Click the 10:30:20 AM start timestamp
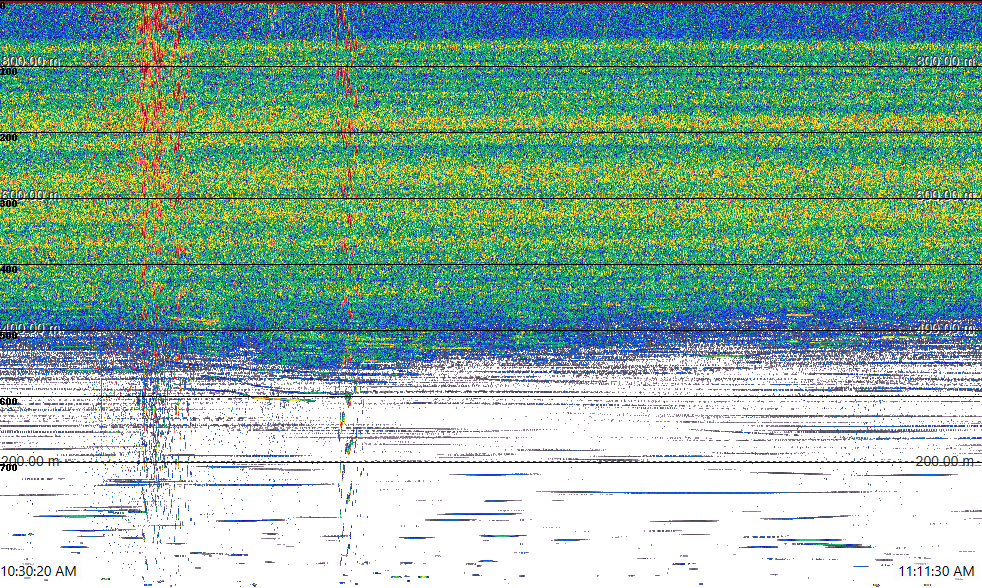The image size is (982, 588). [38, 571]
